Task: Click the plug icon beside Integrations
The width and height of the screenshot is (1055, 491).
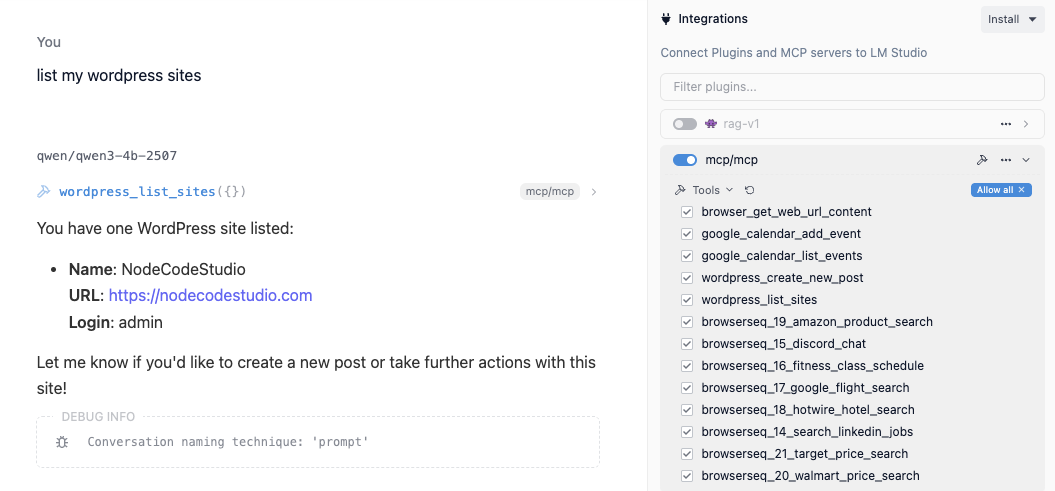Action: click(x=666, y=19)
